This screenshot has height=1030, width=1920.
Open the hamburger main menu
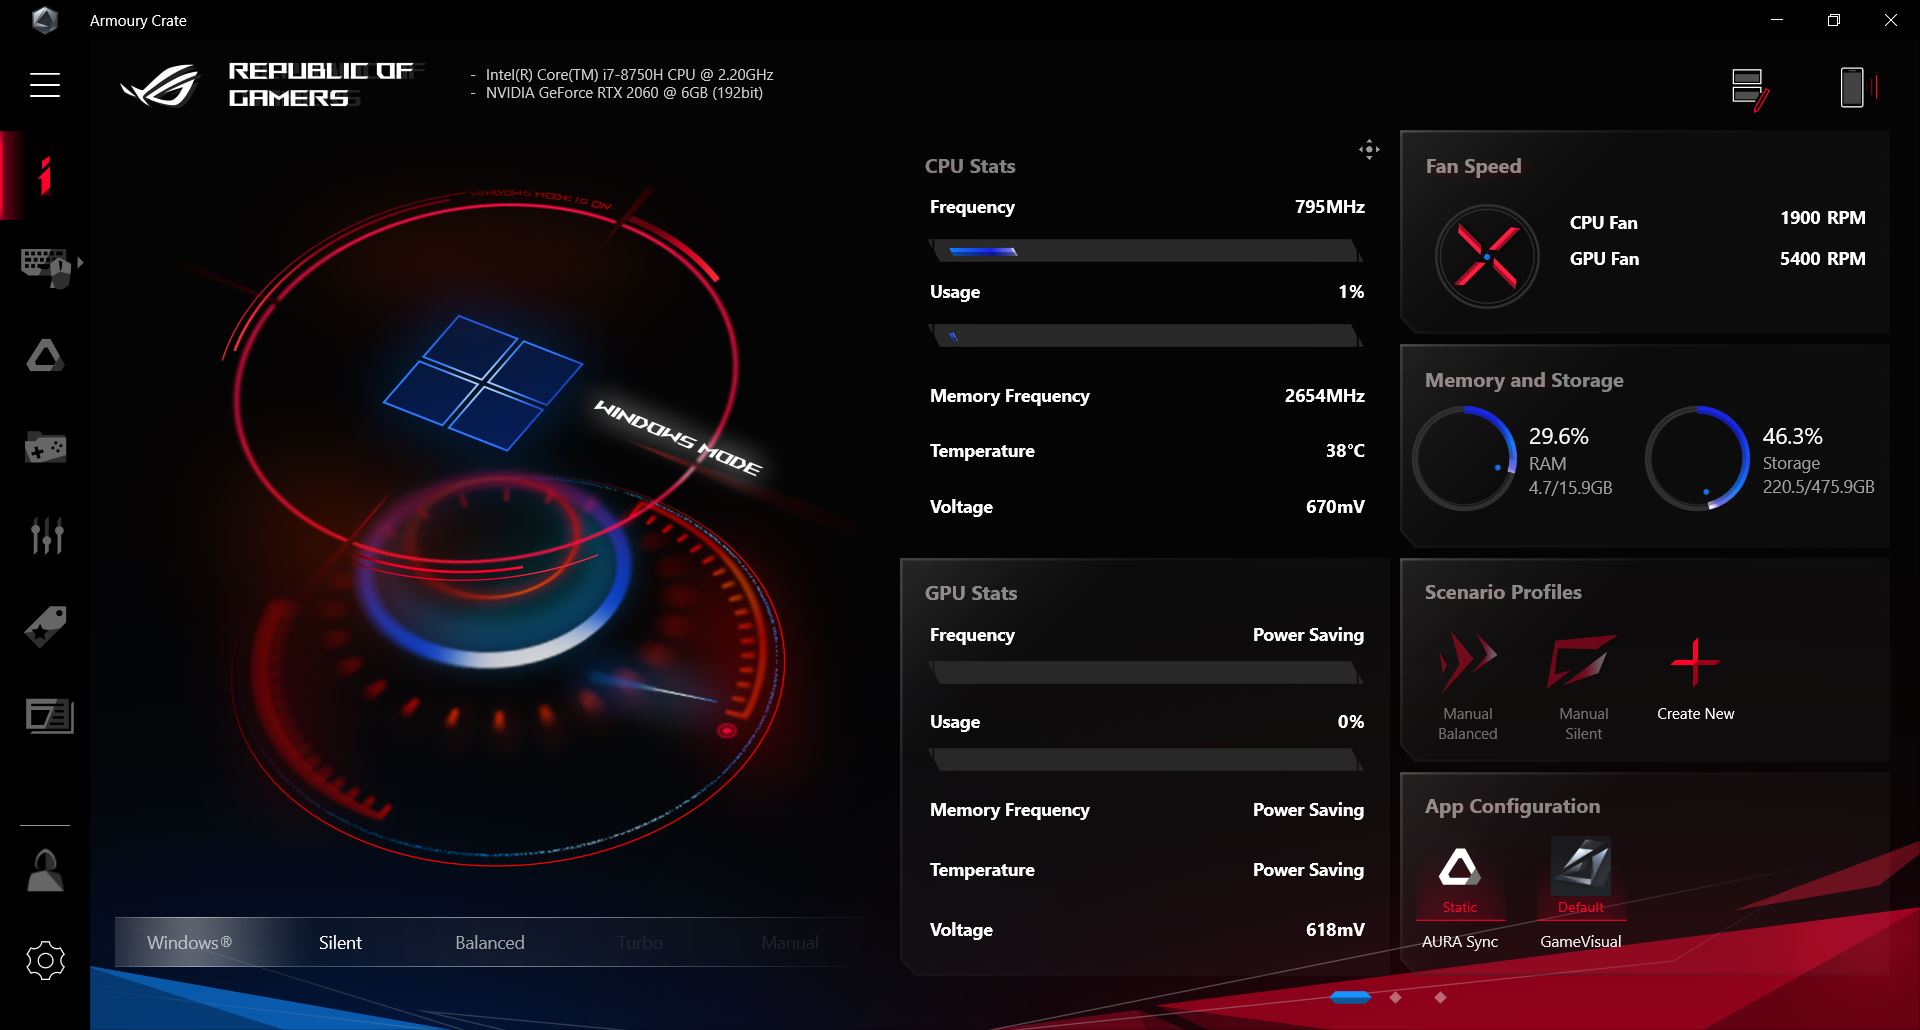tap(45, 85)
